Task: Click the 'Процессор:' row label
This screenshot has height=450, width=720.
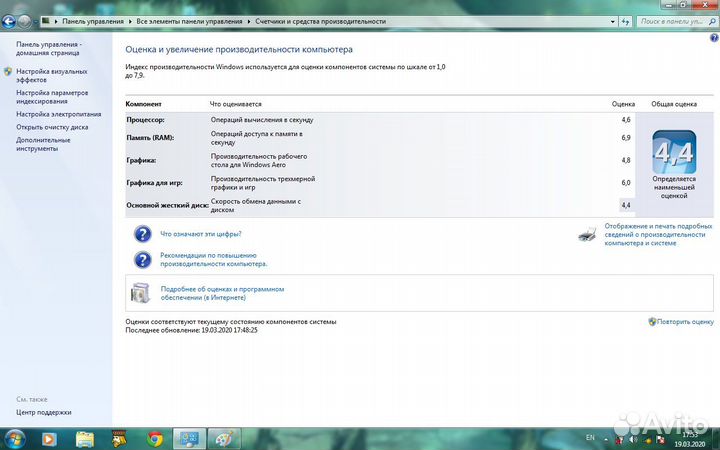Action: click(145, 120)
